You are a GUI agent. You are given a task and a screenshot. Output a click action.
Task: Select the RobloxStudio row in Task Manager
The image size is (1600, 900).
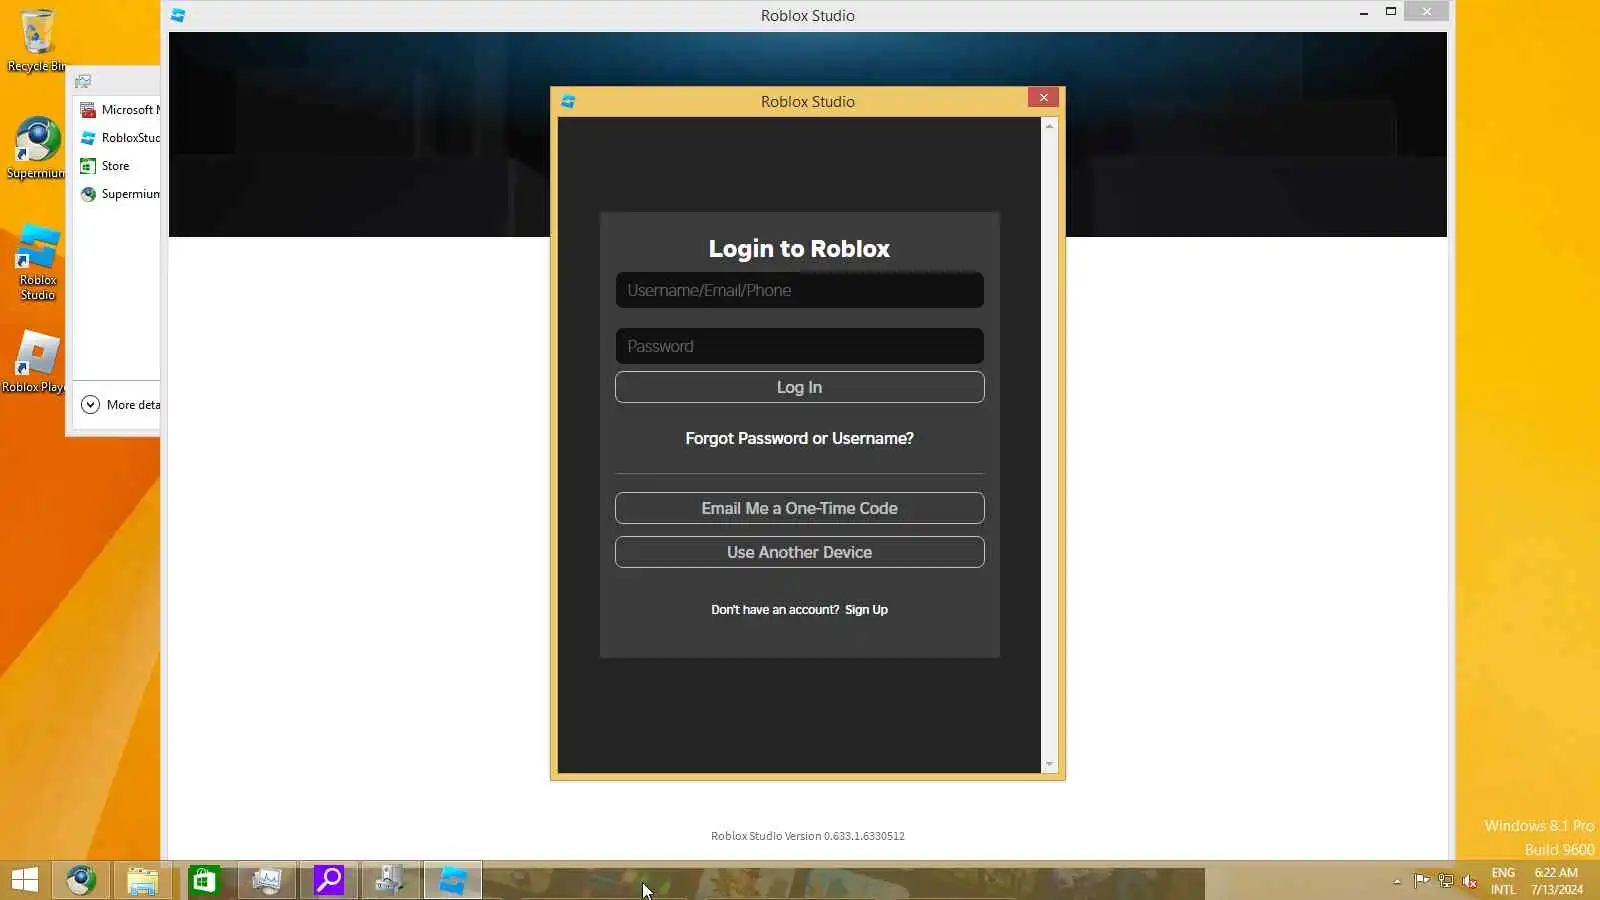(118, 138)
